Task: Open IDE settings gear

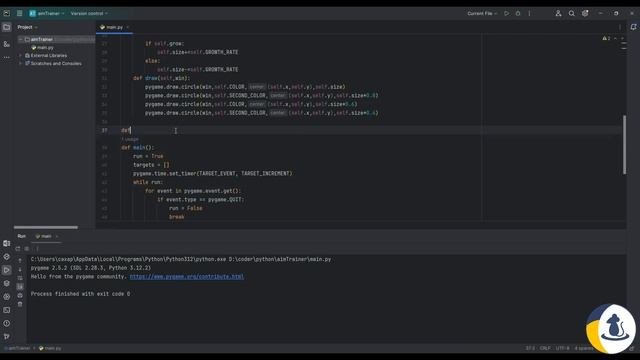Action: point(585,13)
